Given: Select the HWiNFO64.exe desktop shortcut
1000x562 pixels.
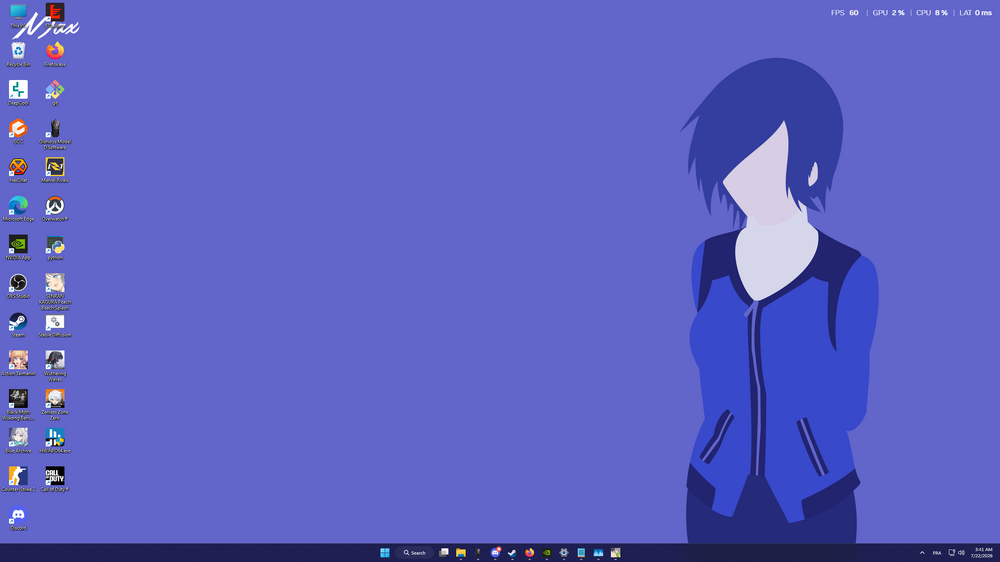Looking at the screenshot, I should pyautogui.click(x=55, y=441).
